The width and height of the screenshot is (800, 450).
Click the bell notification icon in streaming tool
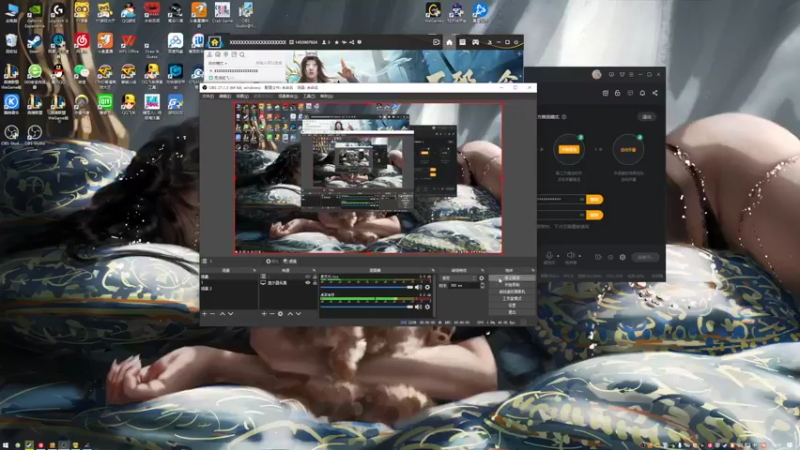(642, 93)
